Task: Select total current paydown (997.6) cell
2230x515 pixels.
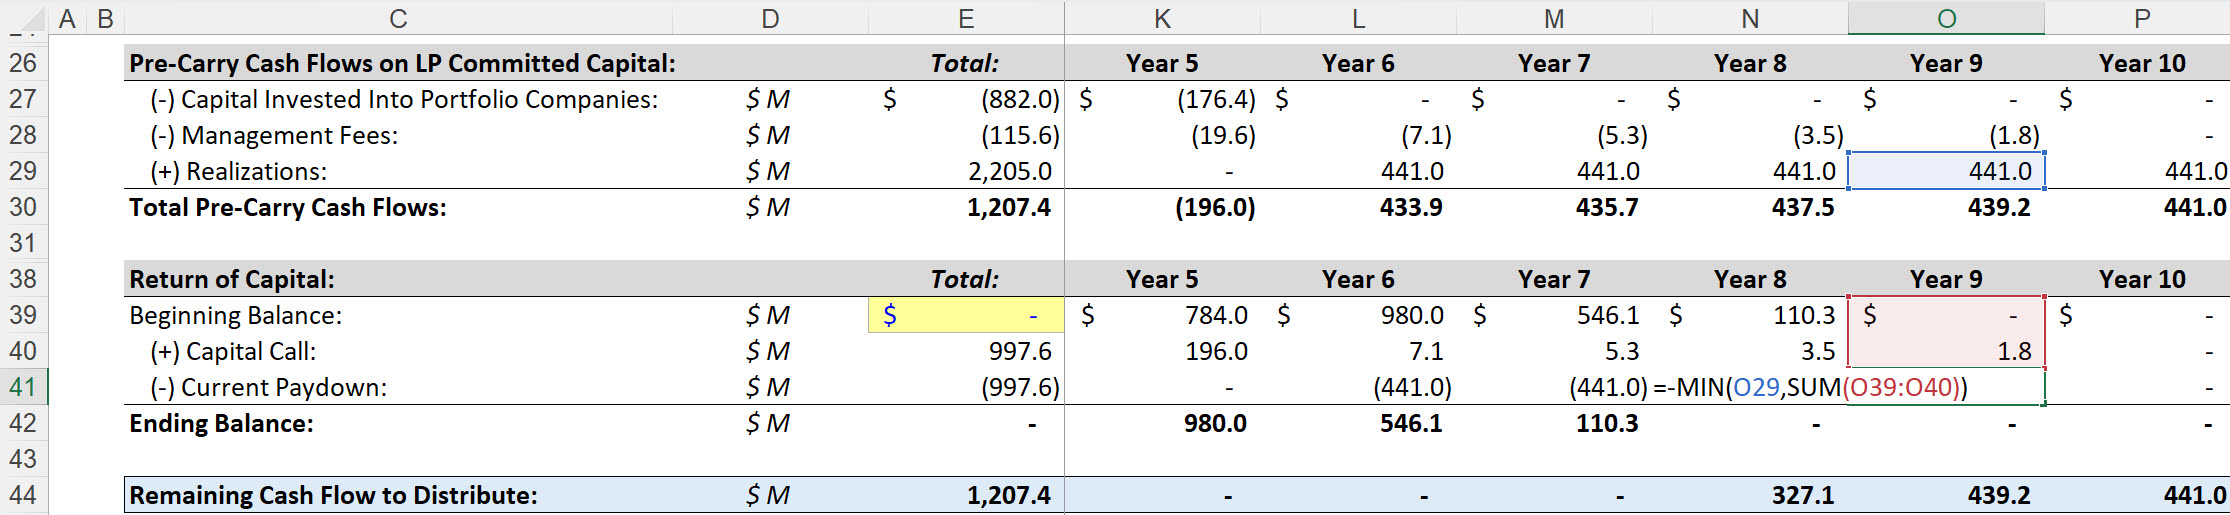Action: point(966,387)
